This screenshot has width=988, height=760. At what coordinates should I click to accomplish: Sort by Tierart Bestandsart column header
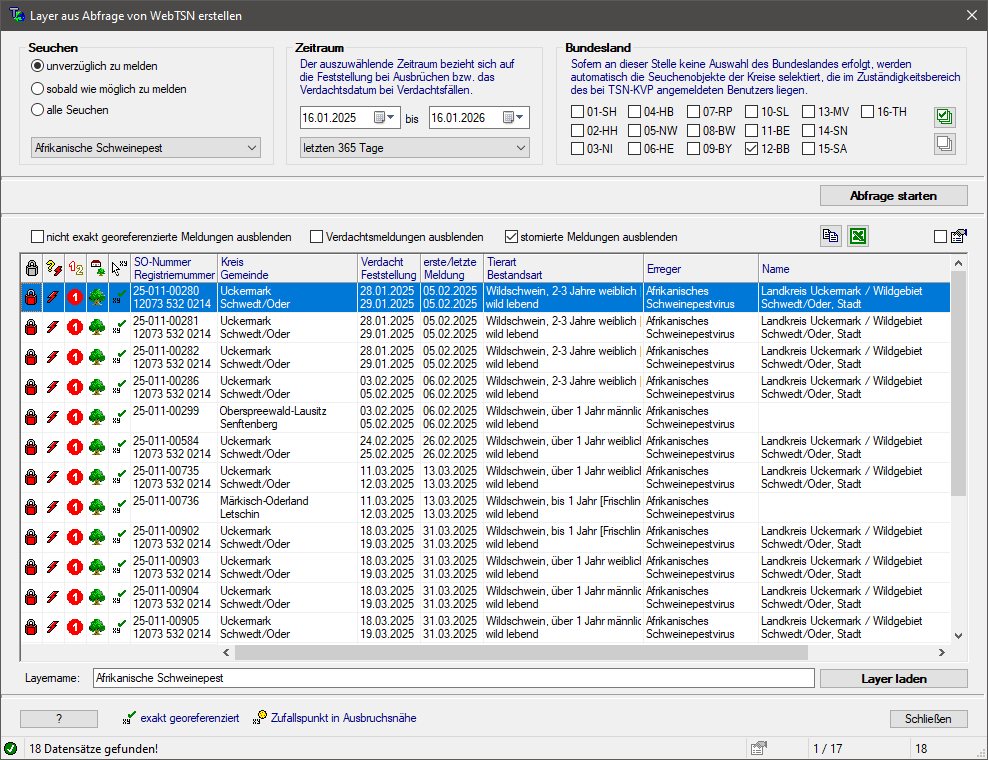pos(563,268)
